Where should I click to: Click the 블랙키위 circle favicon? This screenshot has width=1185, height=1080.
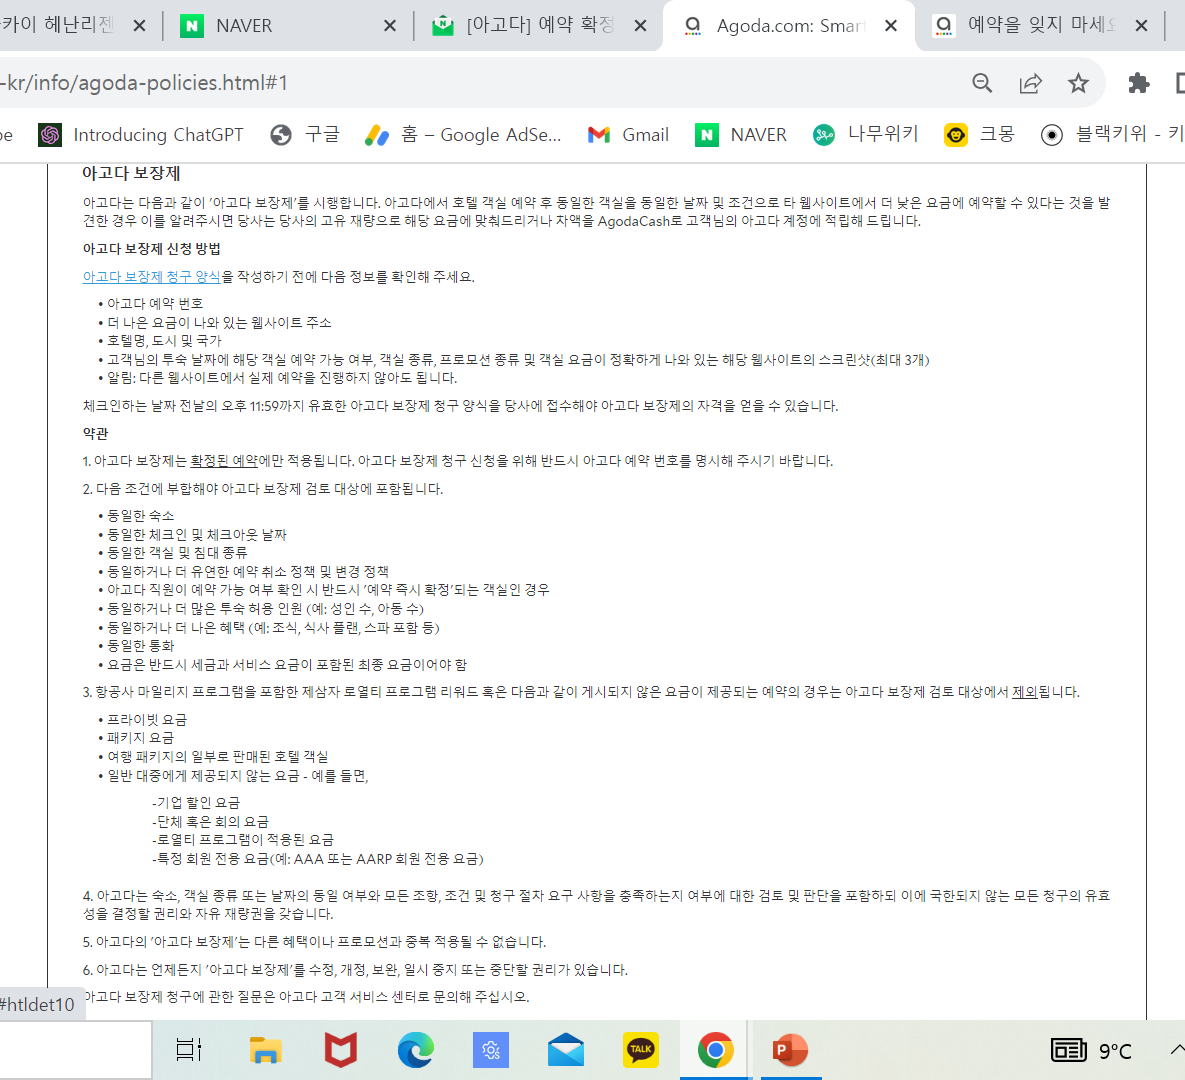1051,135
